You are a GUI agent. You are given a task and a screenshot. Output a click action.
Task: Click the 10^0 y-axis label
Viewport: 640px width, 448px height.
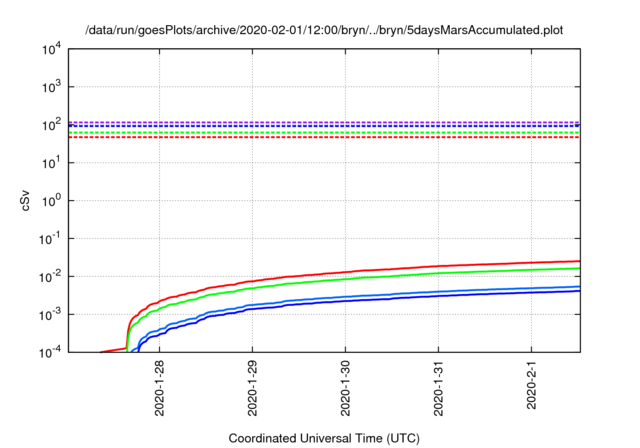pyautogui.click(x=51, y=201)
